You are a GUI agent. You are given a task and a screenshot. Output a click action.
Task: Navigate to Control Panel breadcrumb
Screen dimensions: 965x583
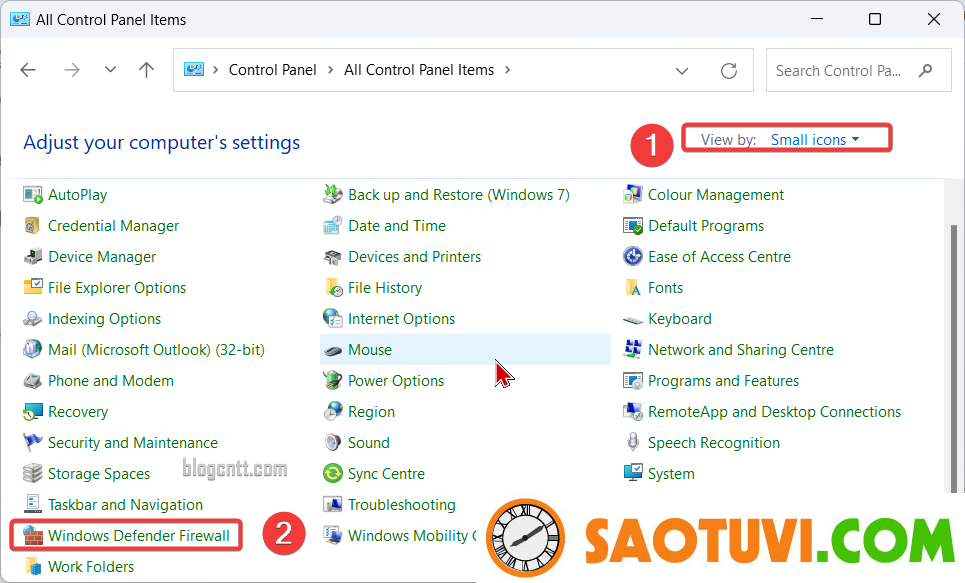[x=273, y=70]
